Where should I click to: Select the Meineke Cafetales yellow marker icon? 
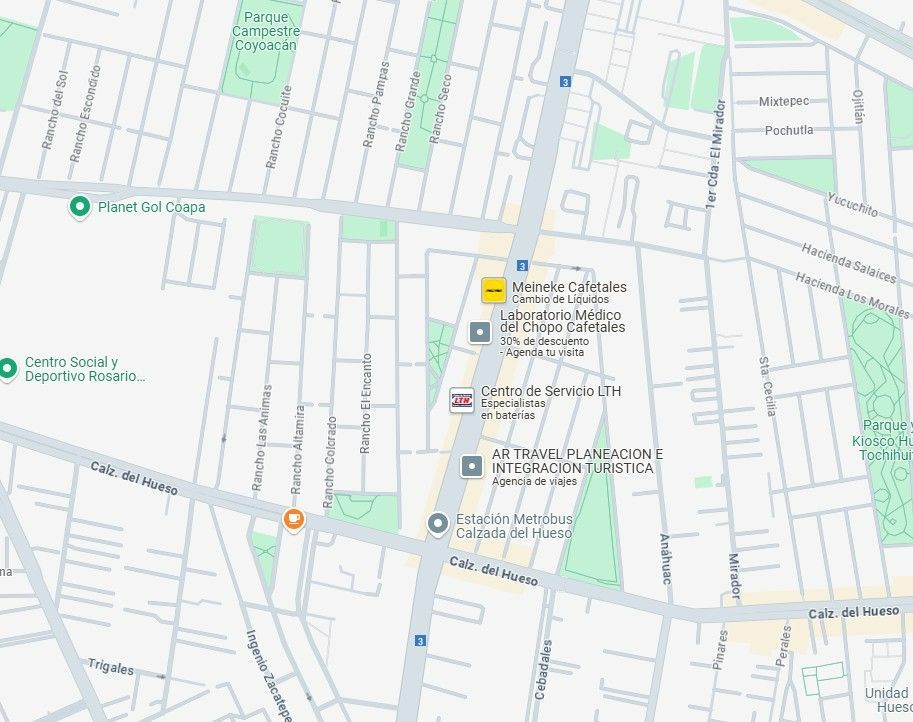click(493, 290)
